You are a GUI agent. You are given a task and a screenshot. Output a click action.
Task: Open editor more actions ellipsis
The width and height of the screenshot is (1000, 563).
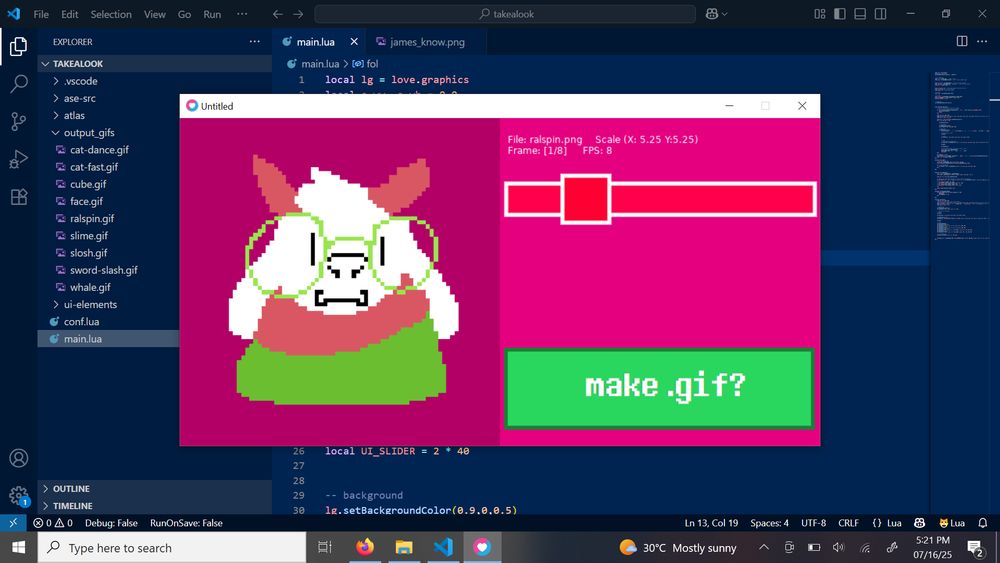pyautogui.click(x=982, y=41)
